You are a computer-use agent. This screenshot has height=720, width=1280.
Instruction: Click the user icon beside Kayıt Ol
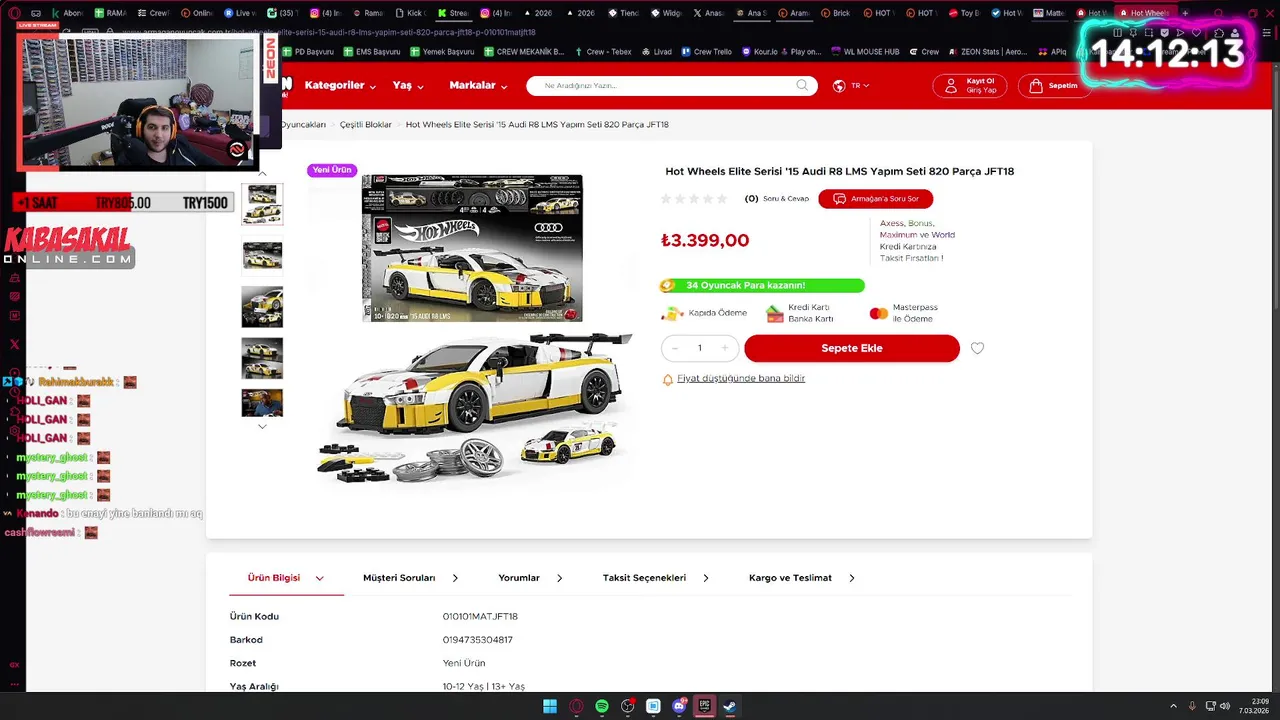(x=949, y=86)
